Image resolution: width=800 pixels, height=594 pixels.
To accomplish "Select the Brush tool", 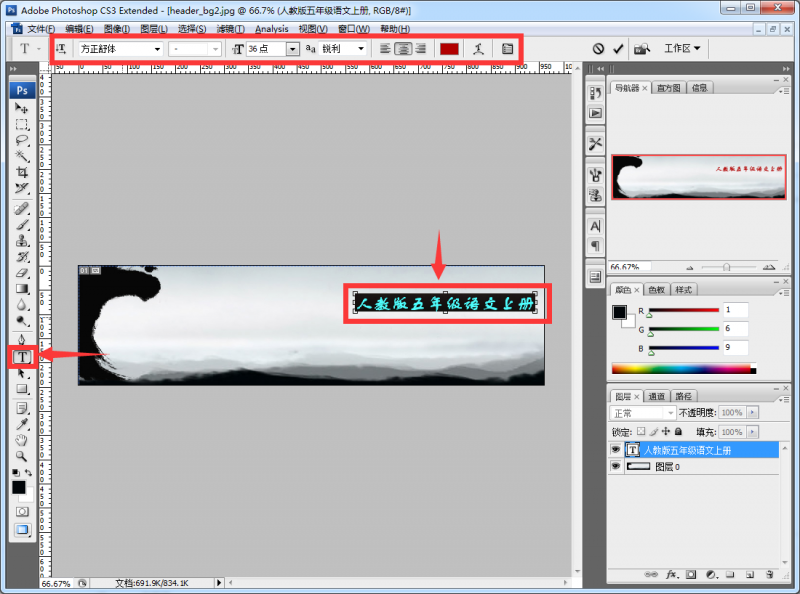I will click(x=21, y=225).
